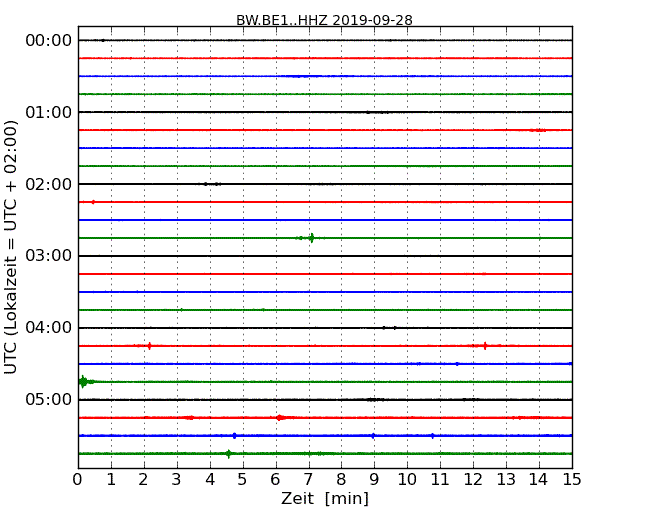
Task: Click the green seismic event near minute 7 on 02:45 trace
Action: 311,238
